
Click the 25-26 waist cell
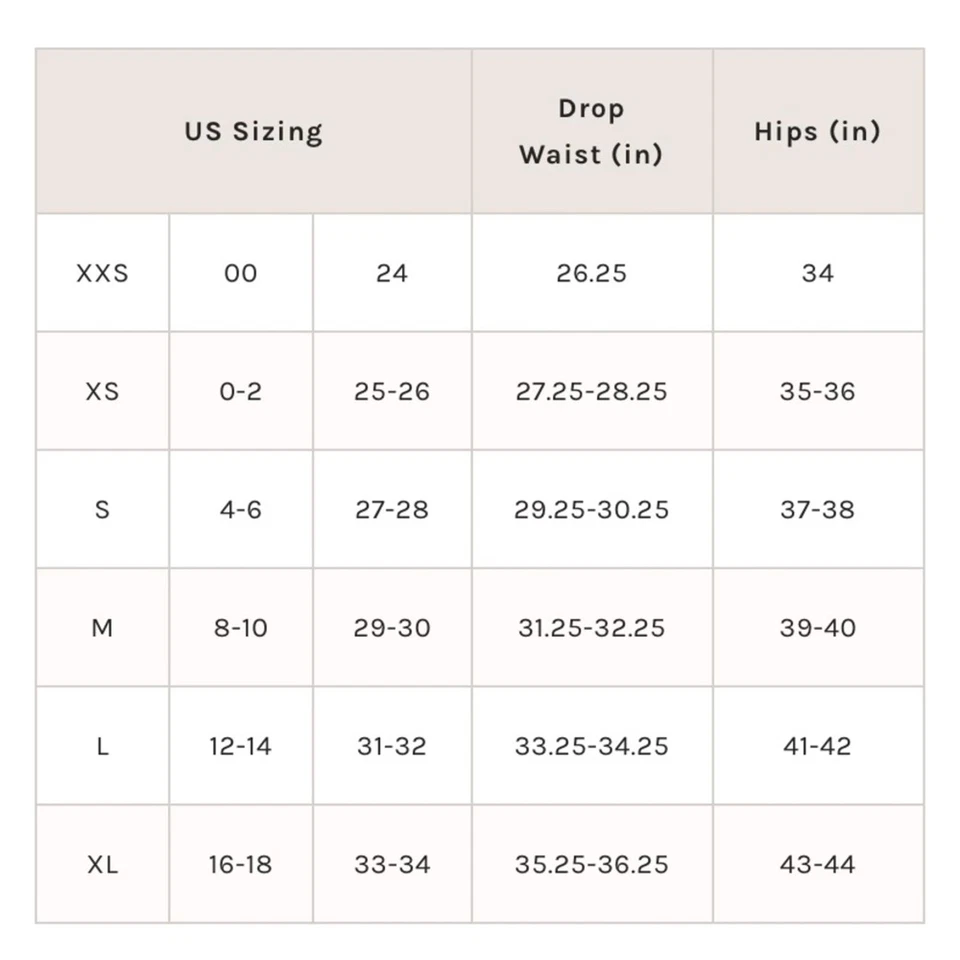[x=392, y=391]
